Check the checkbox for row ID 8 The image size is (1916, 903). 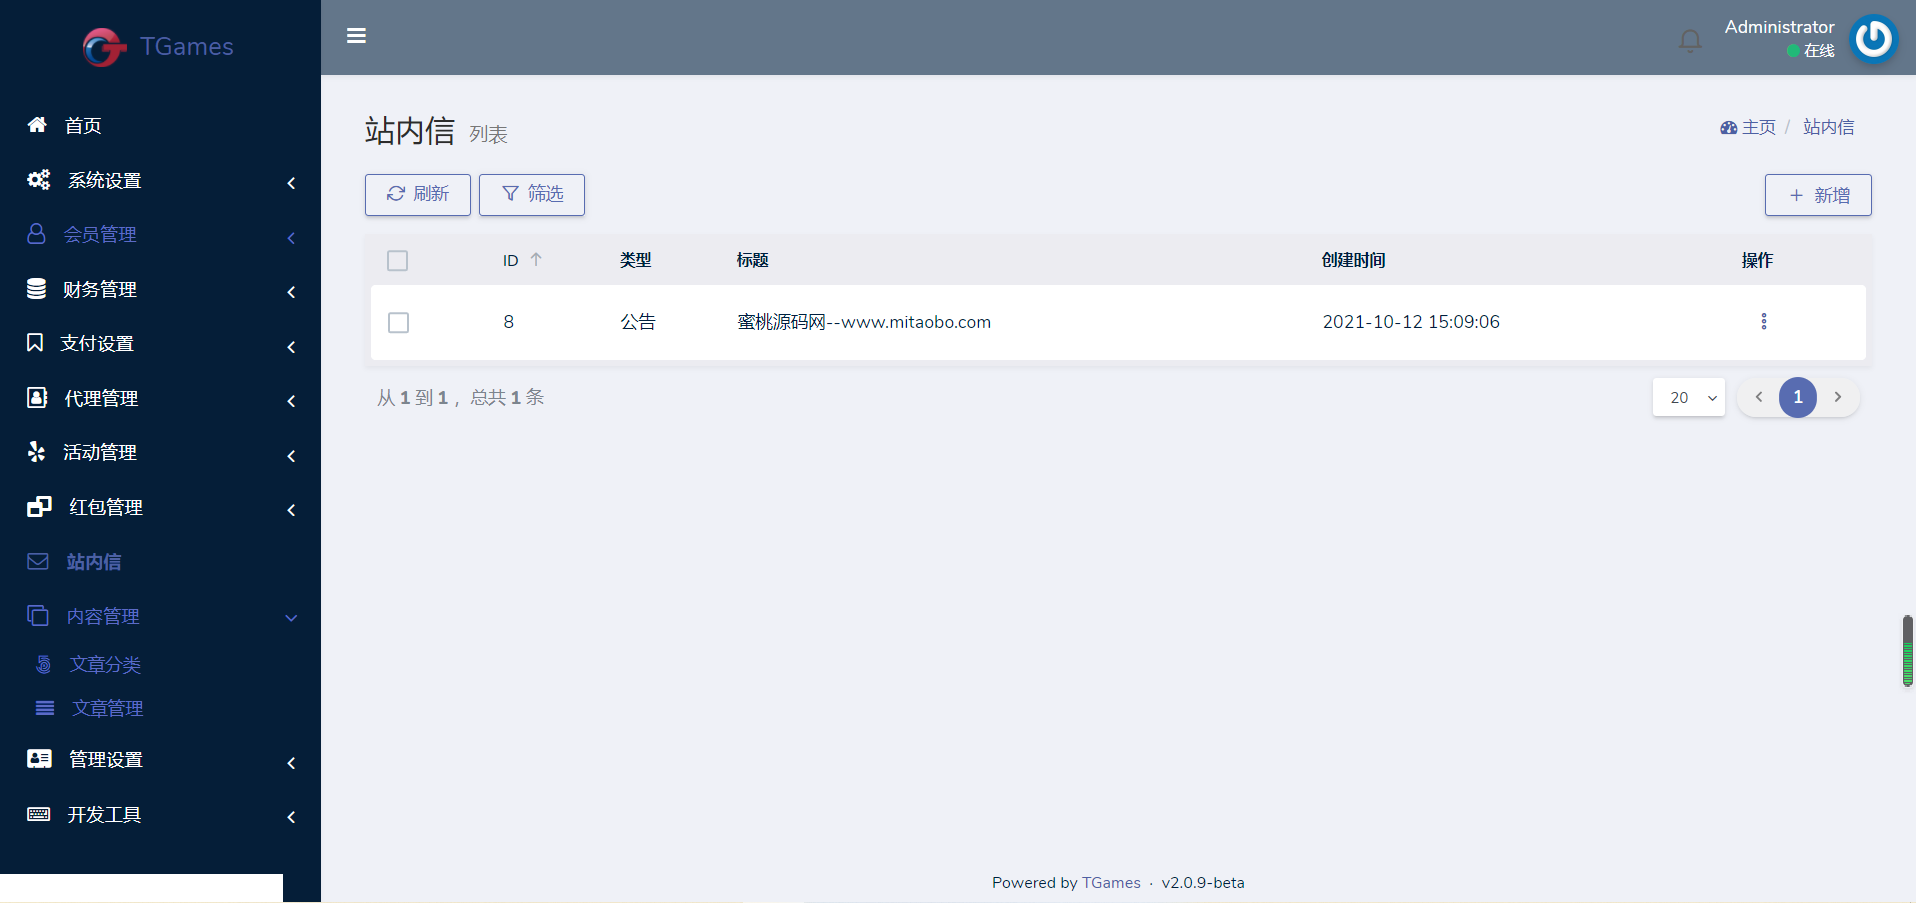tap(398, 322)
